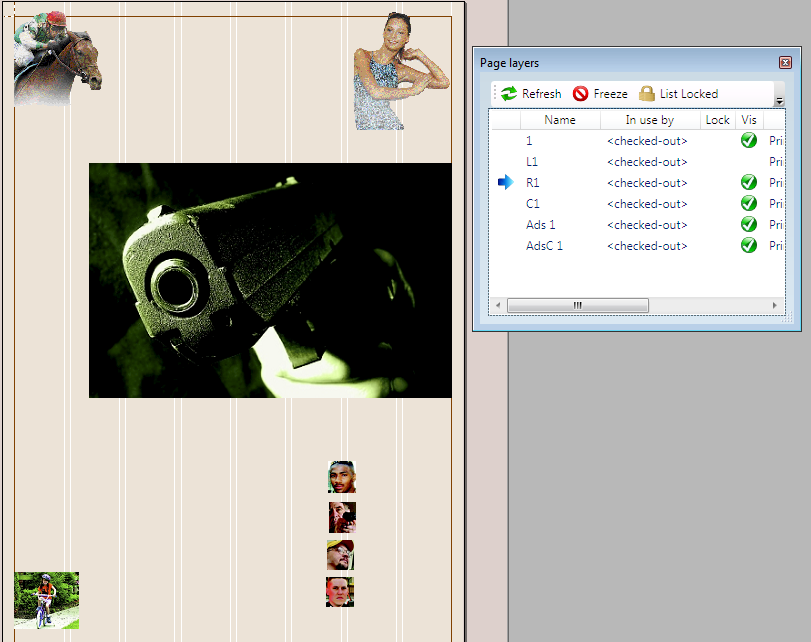The image size is (811, 642).
Task: Click the Vis column header
Action: tap(749, 120)
